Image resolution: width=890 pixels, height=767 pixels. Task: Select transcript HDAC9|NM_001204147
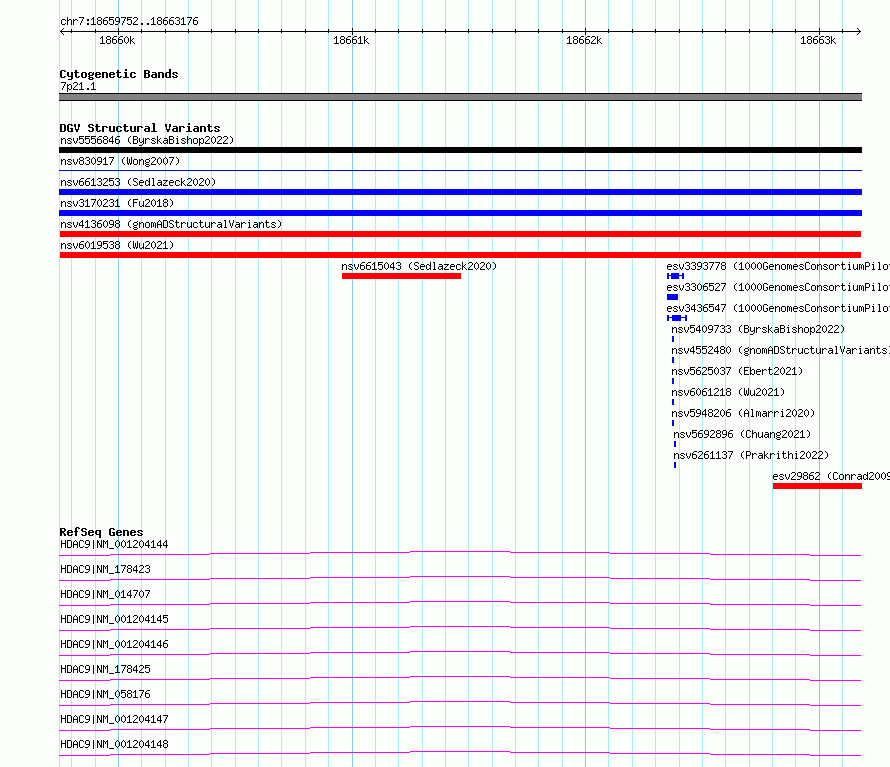click(114, 719)
